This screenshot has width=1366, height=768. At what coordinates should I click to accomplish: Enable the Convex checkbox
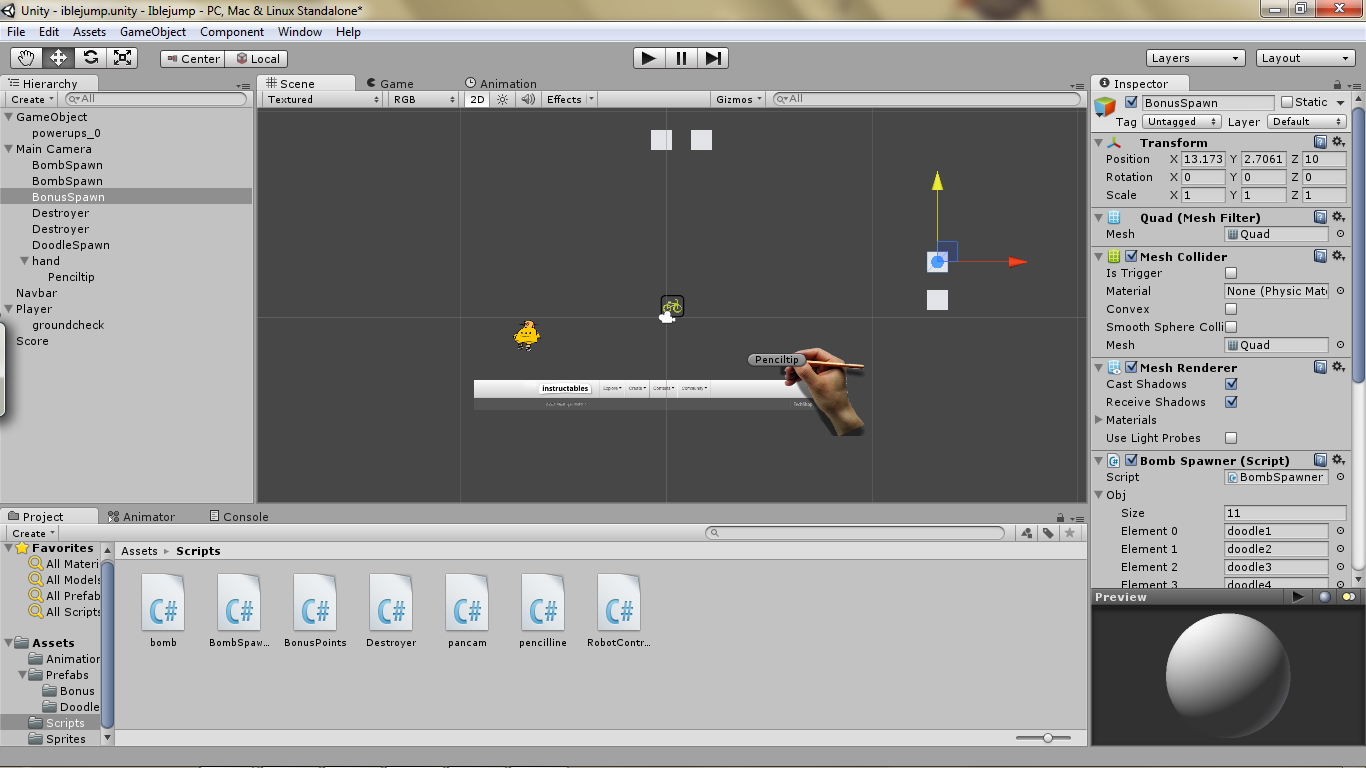coord(1231,309)
